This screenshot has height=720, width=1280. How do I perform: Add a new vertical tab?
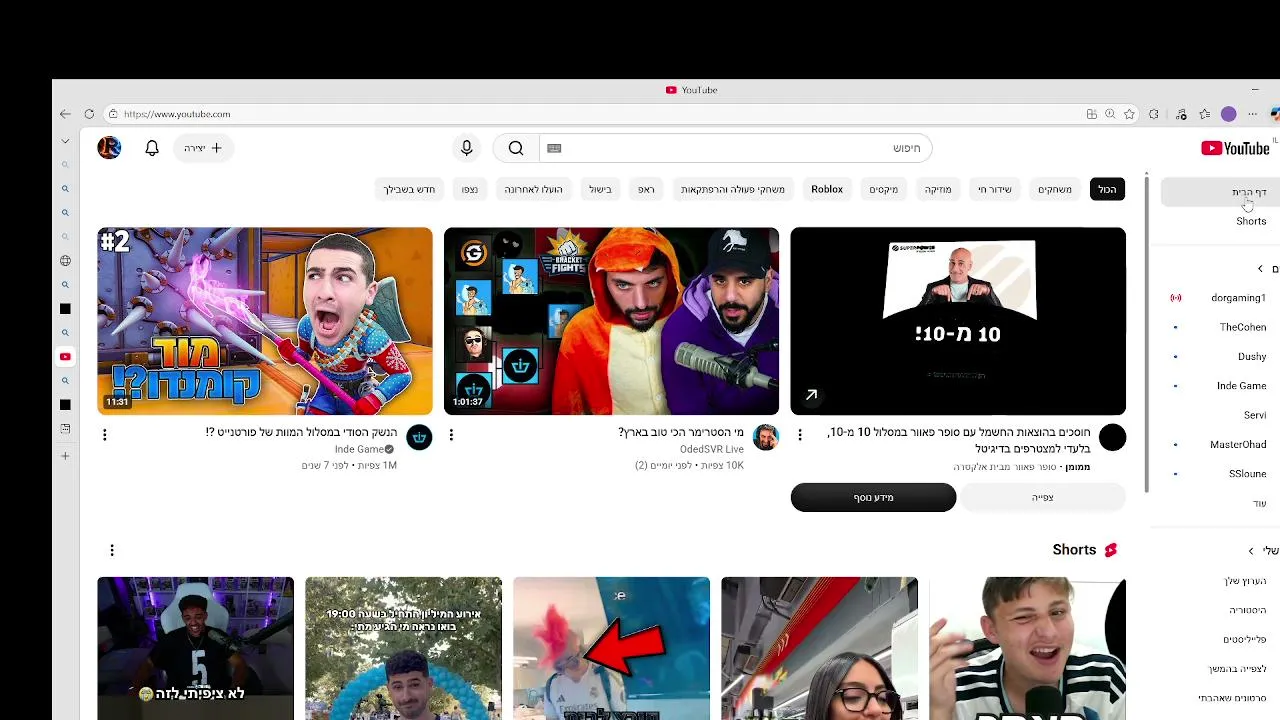click(65, 456)
